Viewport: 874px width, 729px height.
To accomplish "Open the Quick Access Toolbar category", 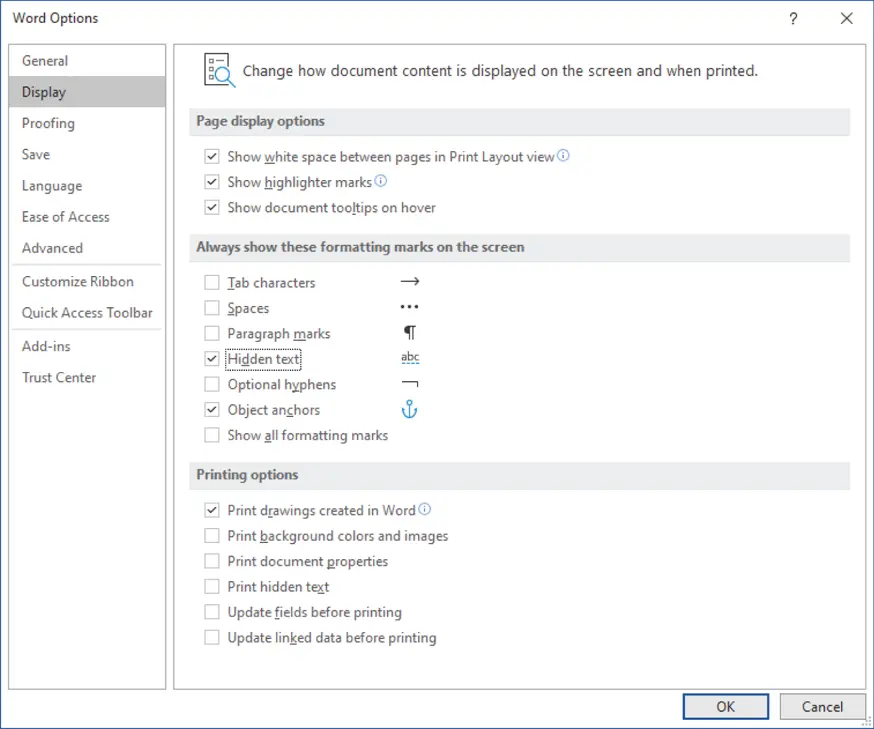I will tap(87, 313).
